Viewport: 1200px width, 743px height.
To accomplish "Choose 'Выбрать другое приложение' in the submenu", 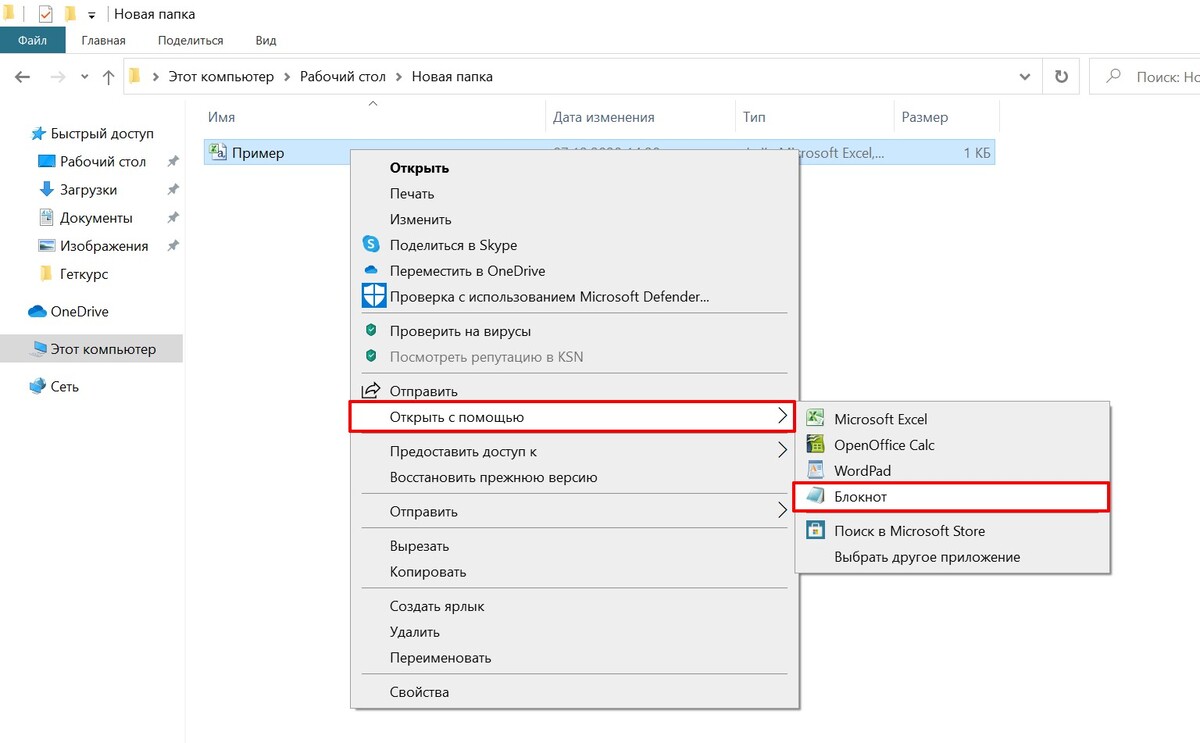I will 927,557.
